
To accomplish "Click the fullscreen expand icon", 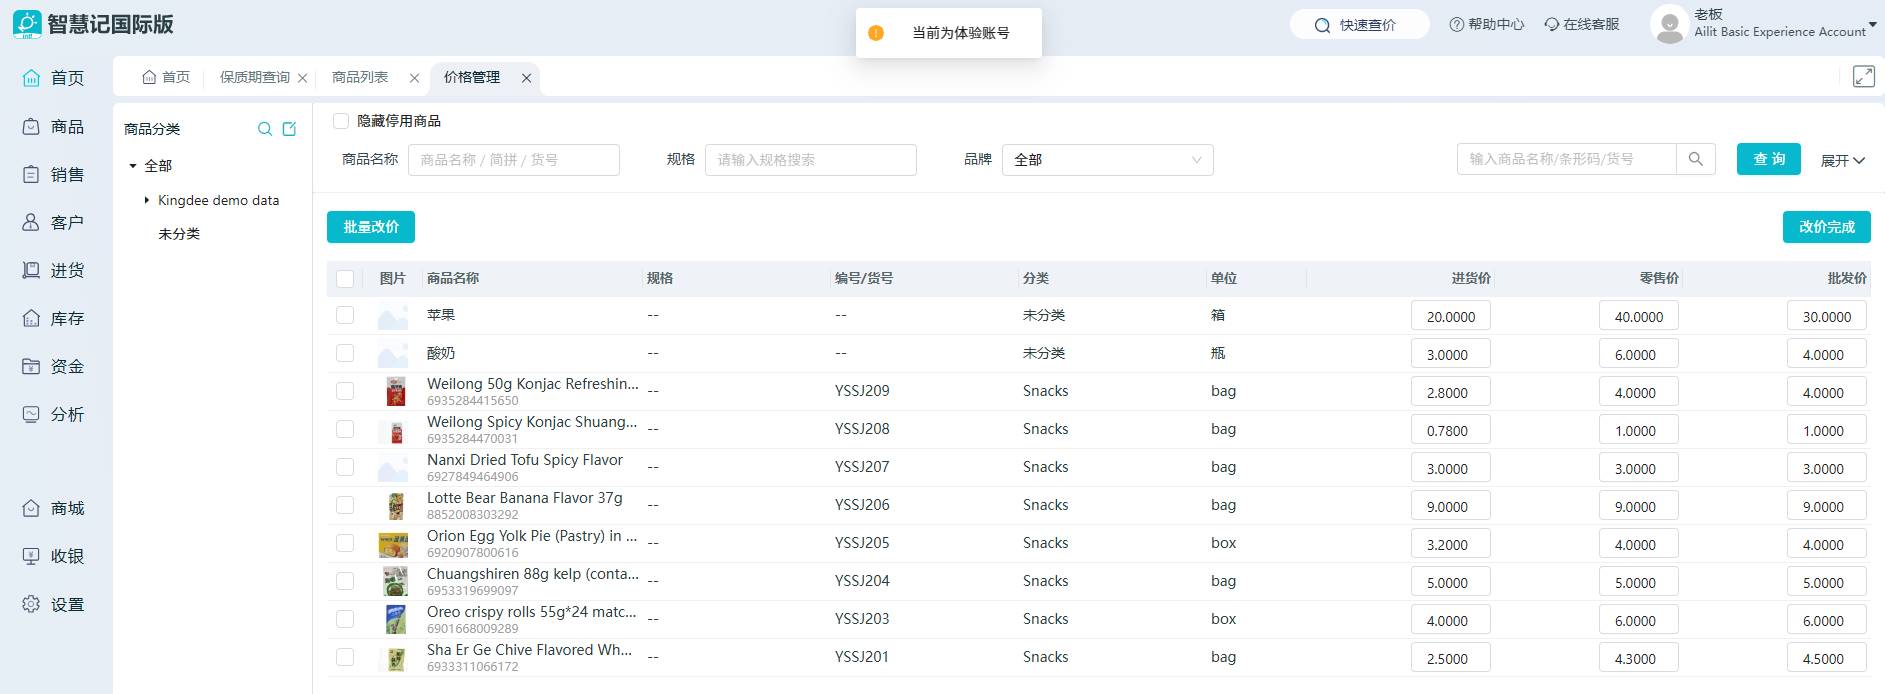I will [1863, 77].
